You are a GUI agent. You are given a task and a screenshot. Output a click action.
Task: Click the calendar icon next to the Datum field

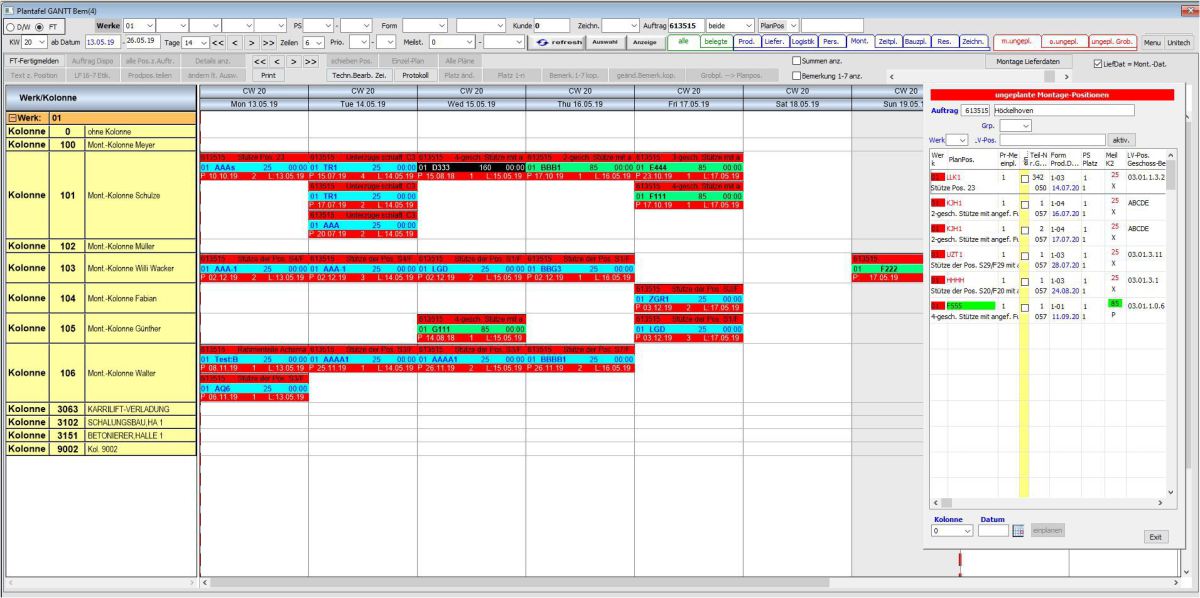[x=1016, y=530]
